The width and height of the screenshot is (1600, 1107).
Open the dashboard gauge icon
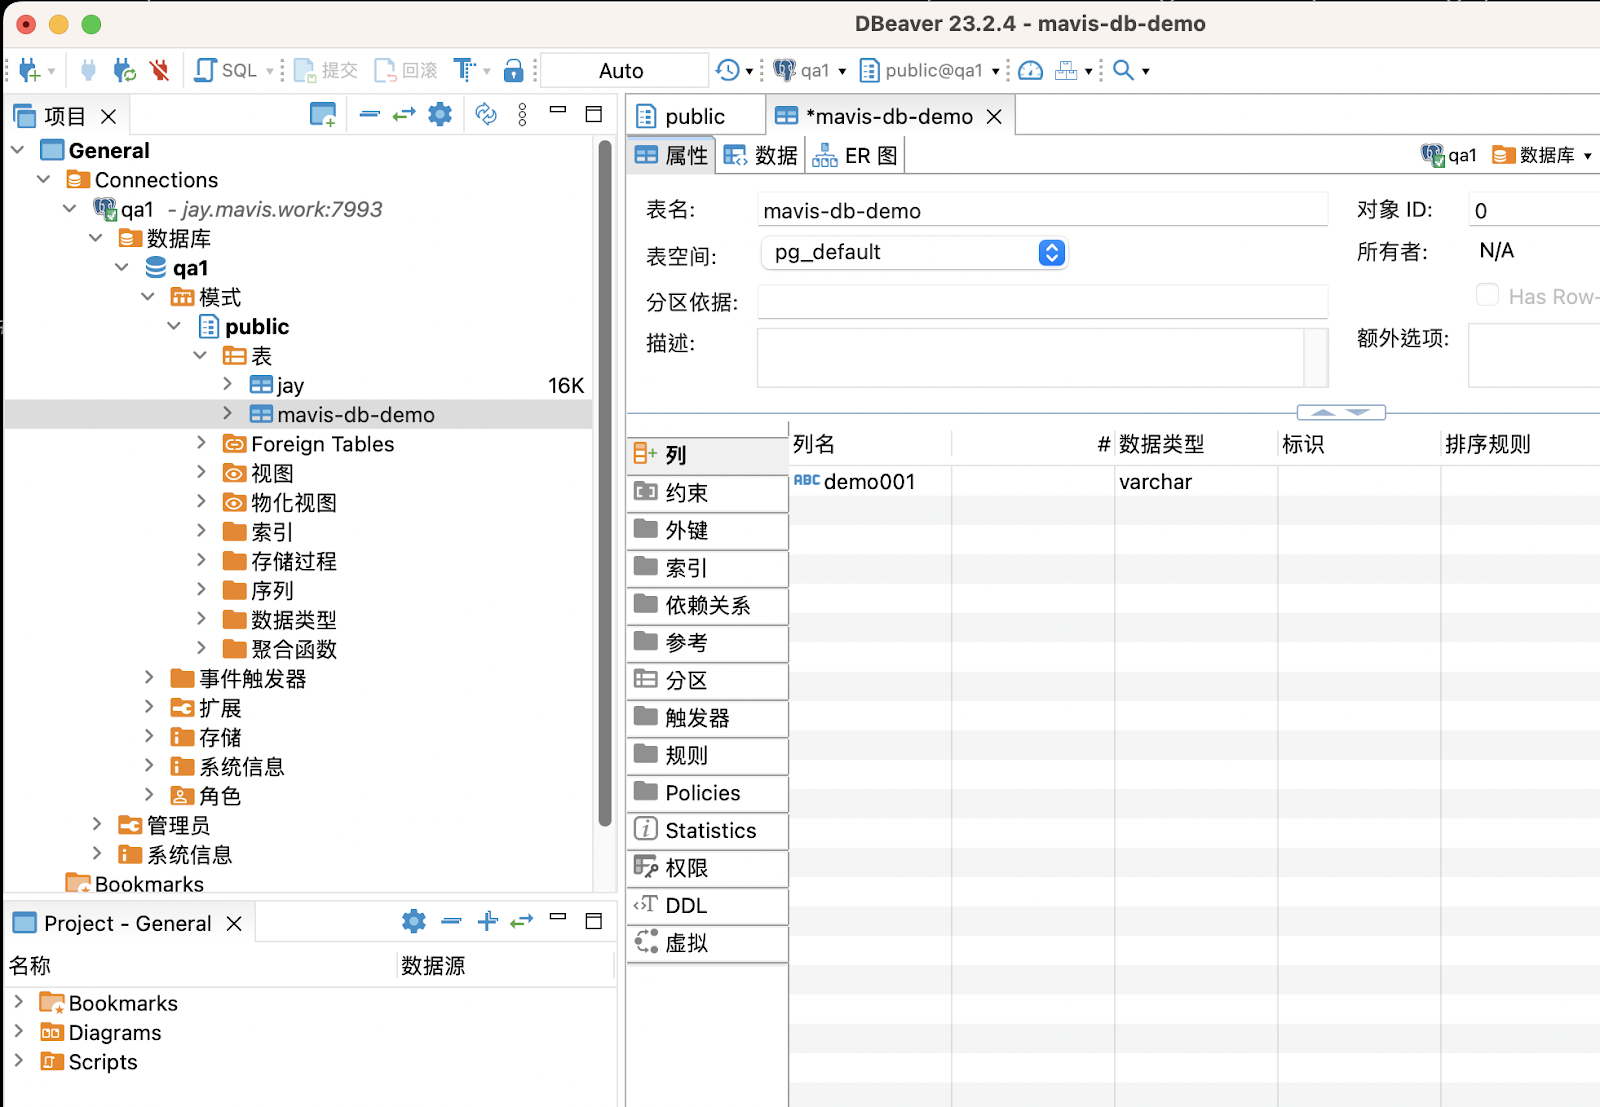(x=1030, y=70)
